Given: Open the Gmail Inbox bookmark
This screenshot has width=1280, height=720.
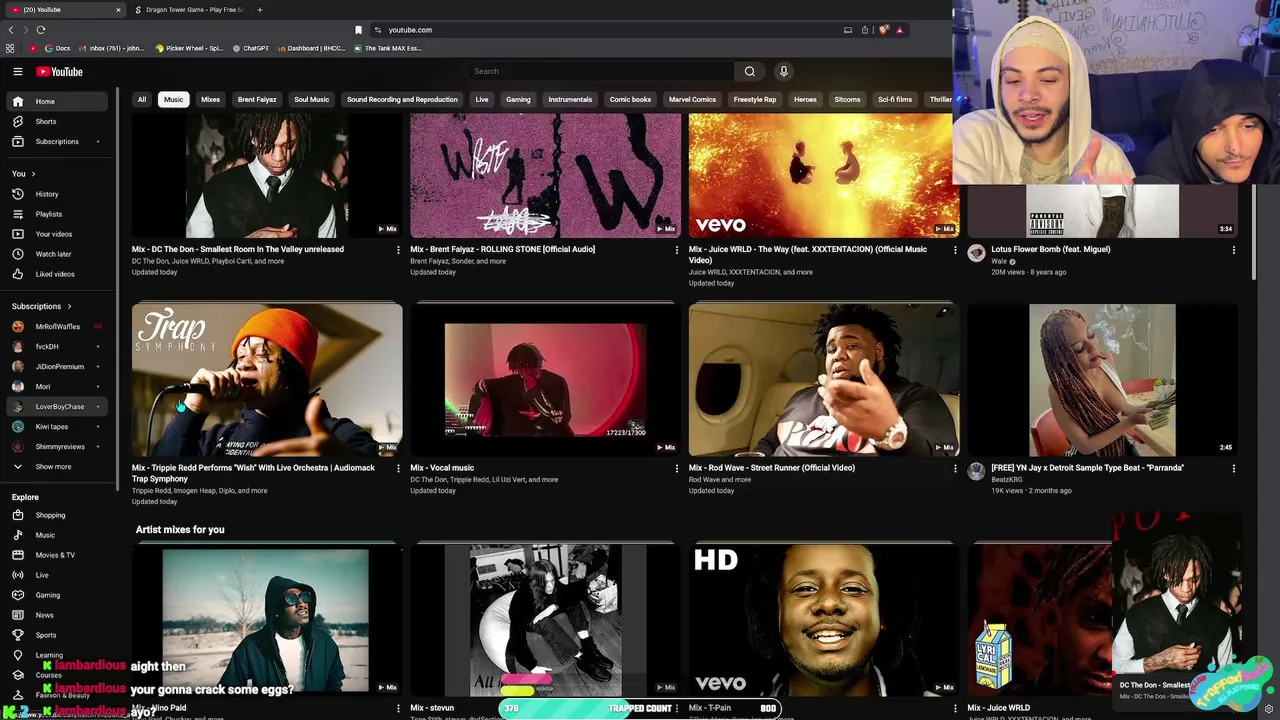Looking at the screenshot, I should 111,48.
